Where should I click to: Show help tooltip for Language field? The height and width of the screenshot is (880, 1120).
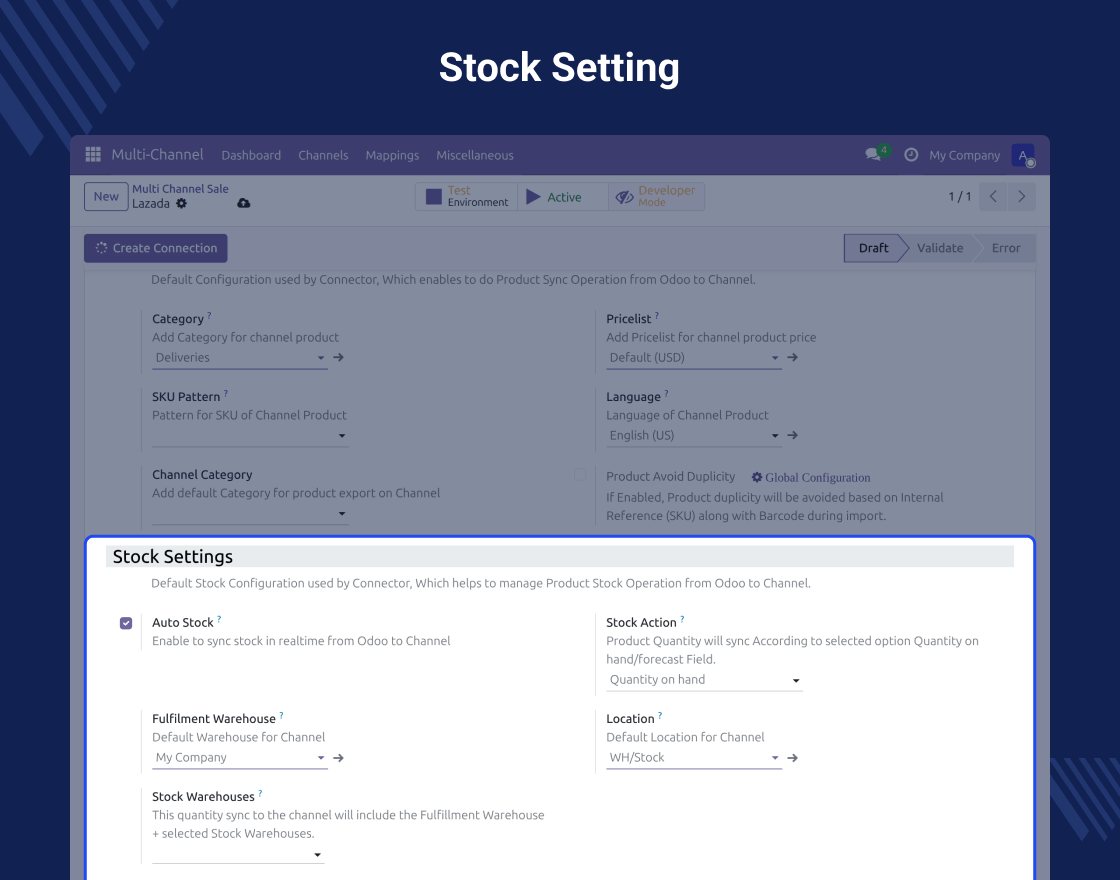tap(666, 393)
